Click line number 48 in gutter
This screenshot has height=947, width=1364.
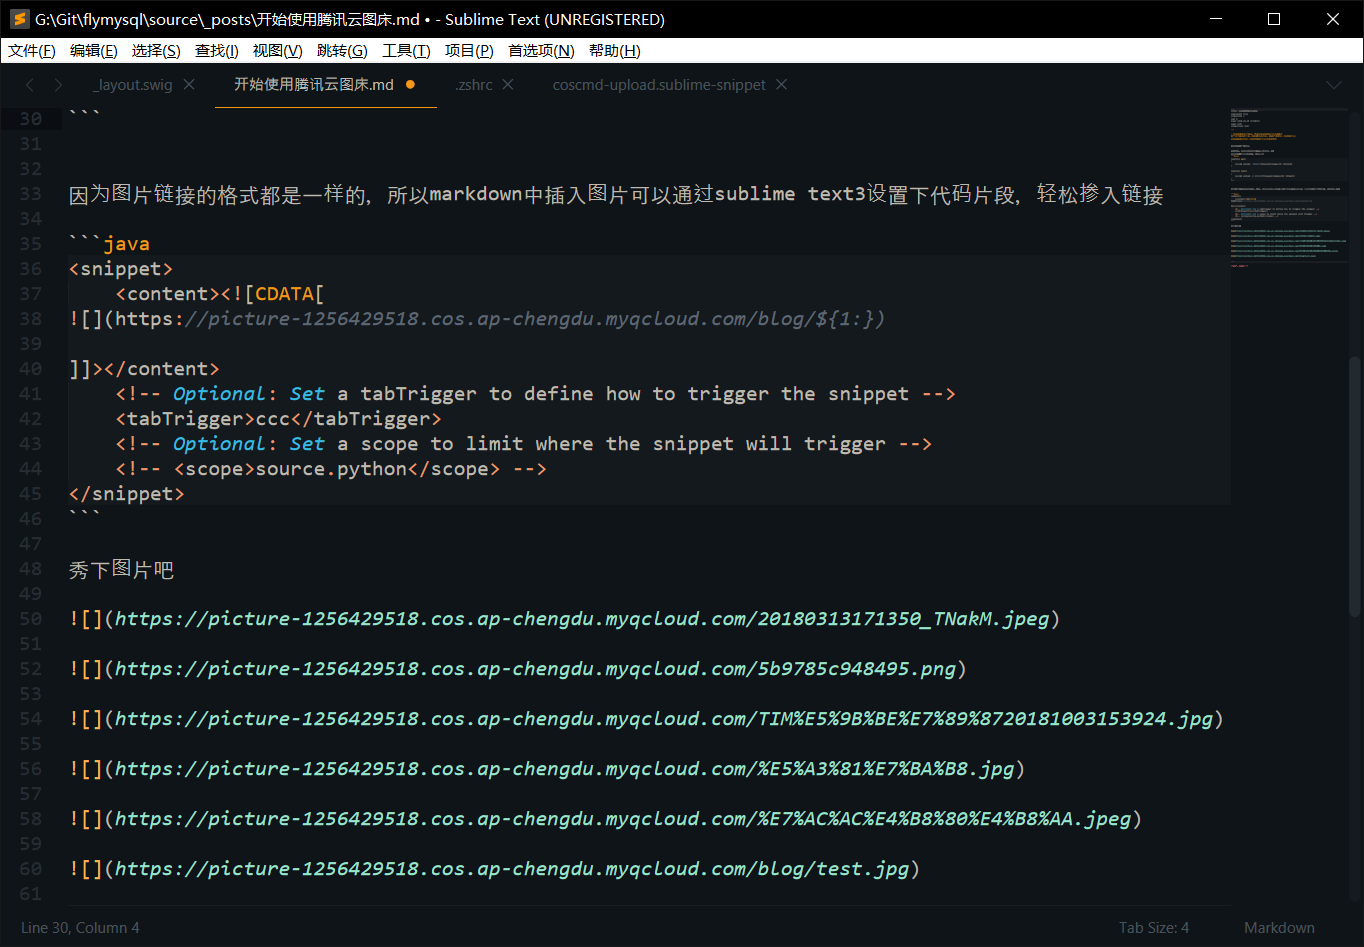(31, 569)
